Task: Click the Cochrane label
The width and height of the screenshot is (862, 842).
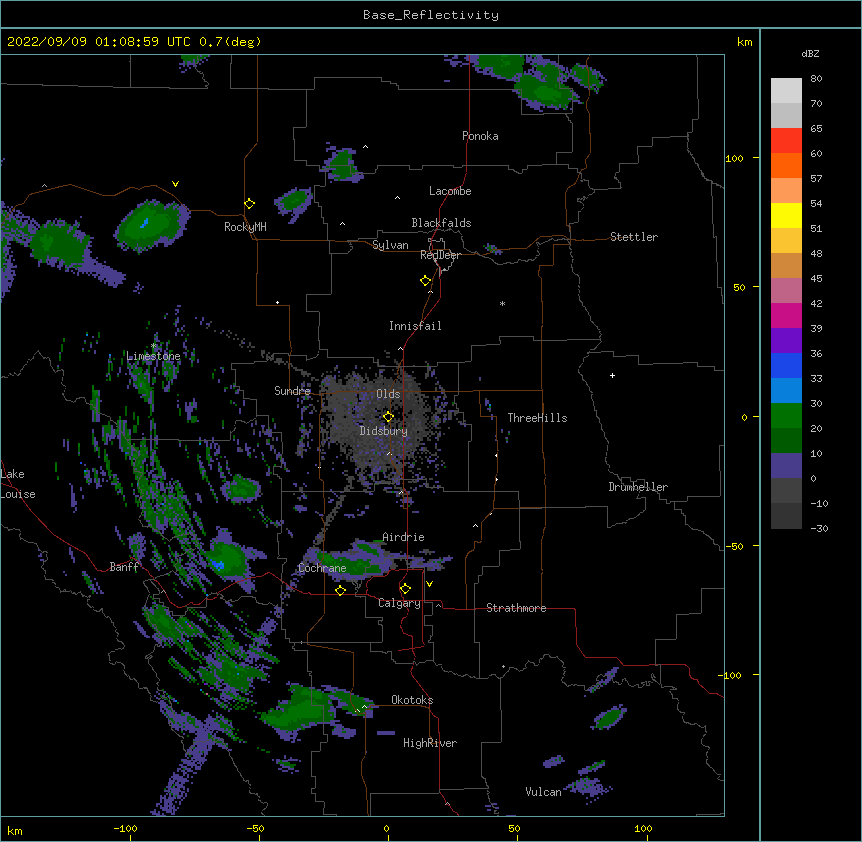Action: point(322,568)
